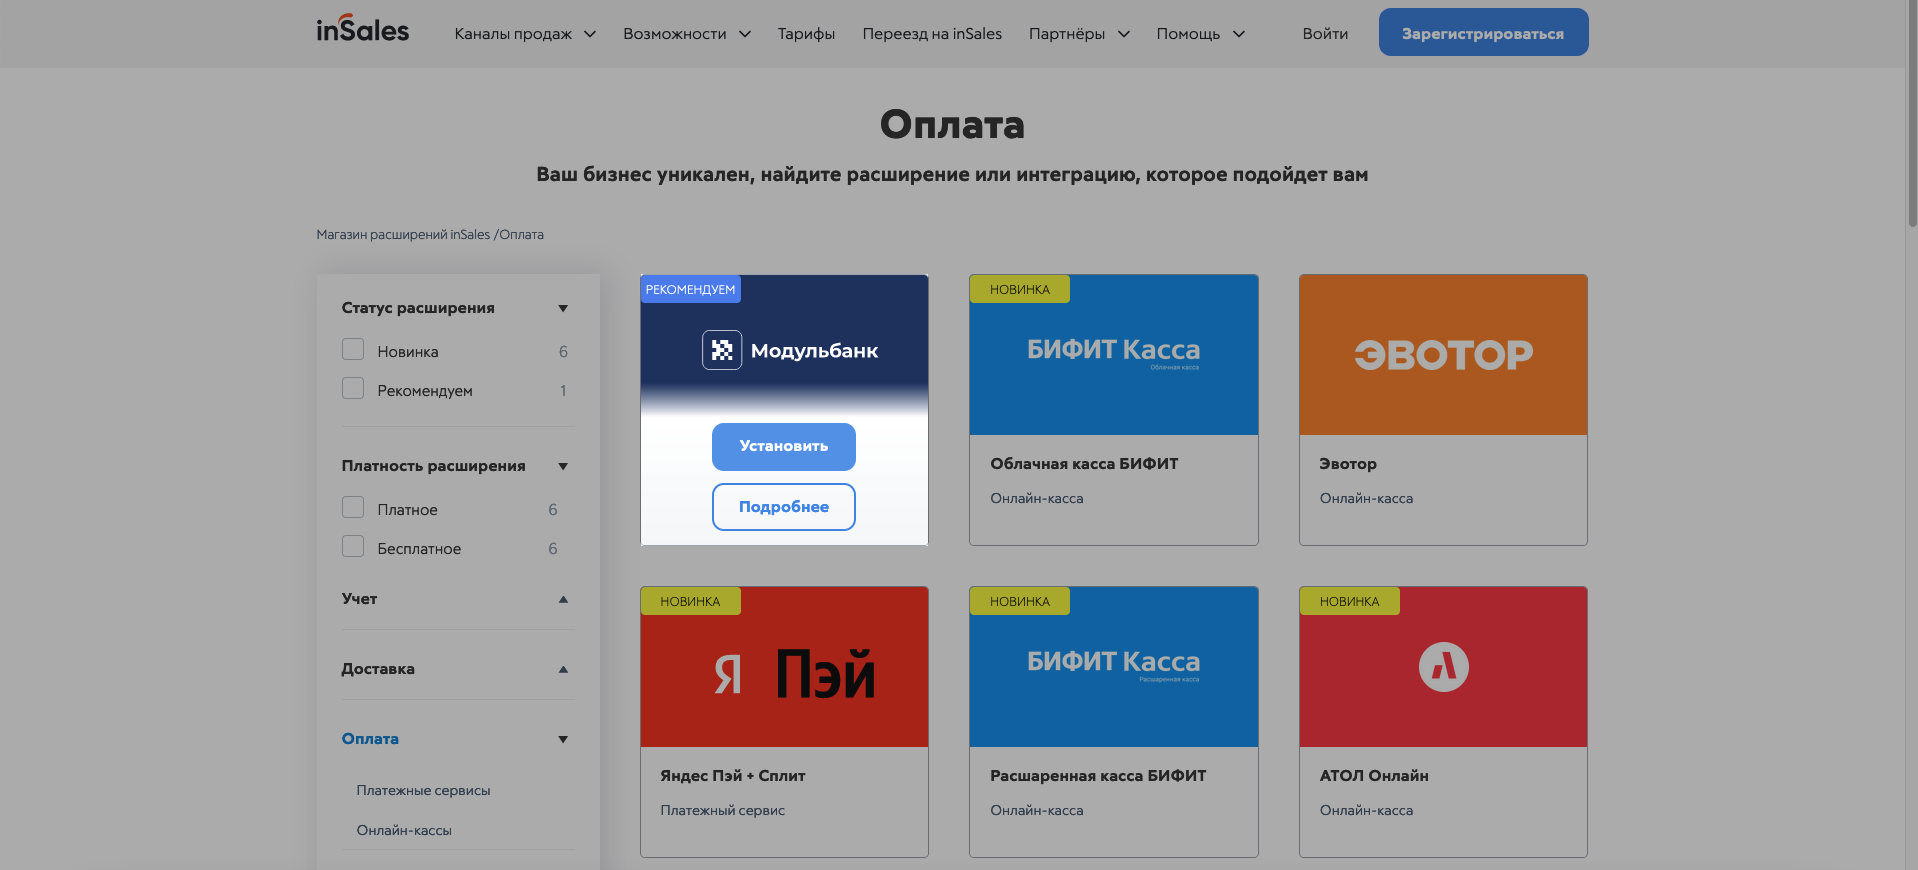Viewport: 1918px width, 870px height.
Task: Open the Партнёры dropdown chevron
Action: click(x=1124, y=34)
